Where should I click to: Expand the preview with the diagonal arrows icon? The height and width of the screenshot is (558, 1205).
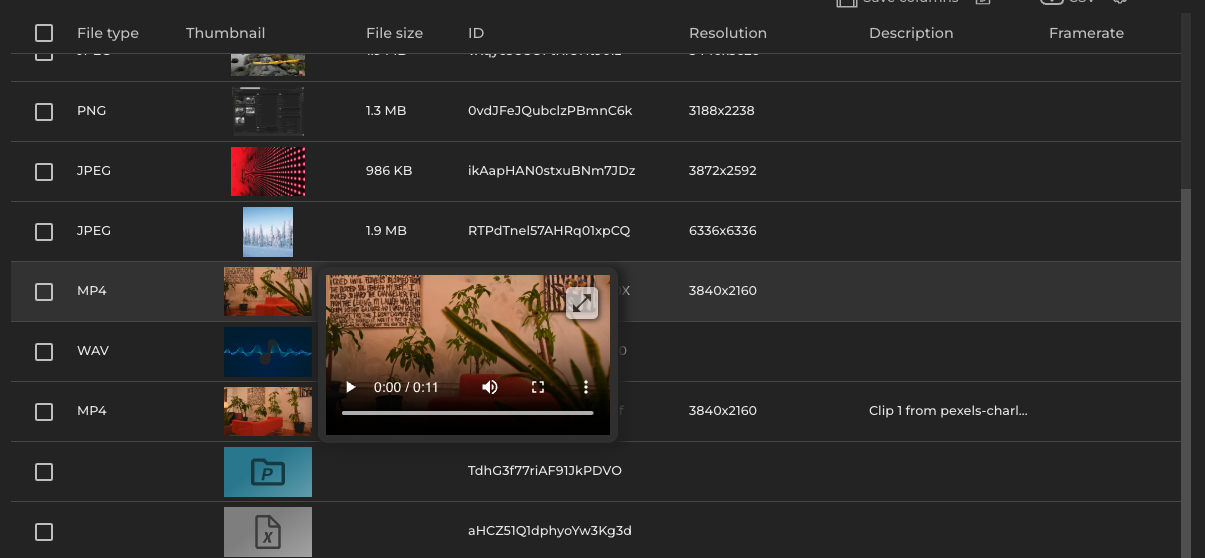[582, 303]
